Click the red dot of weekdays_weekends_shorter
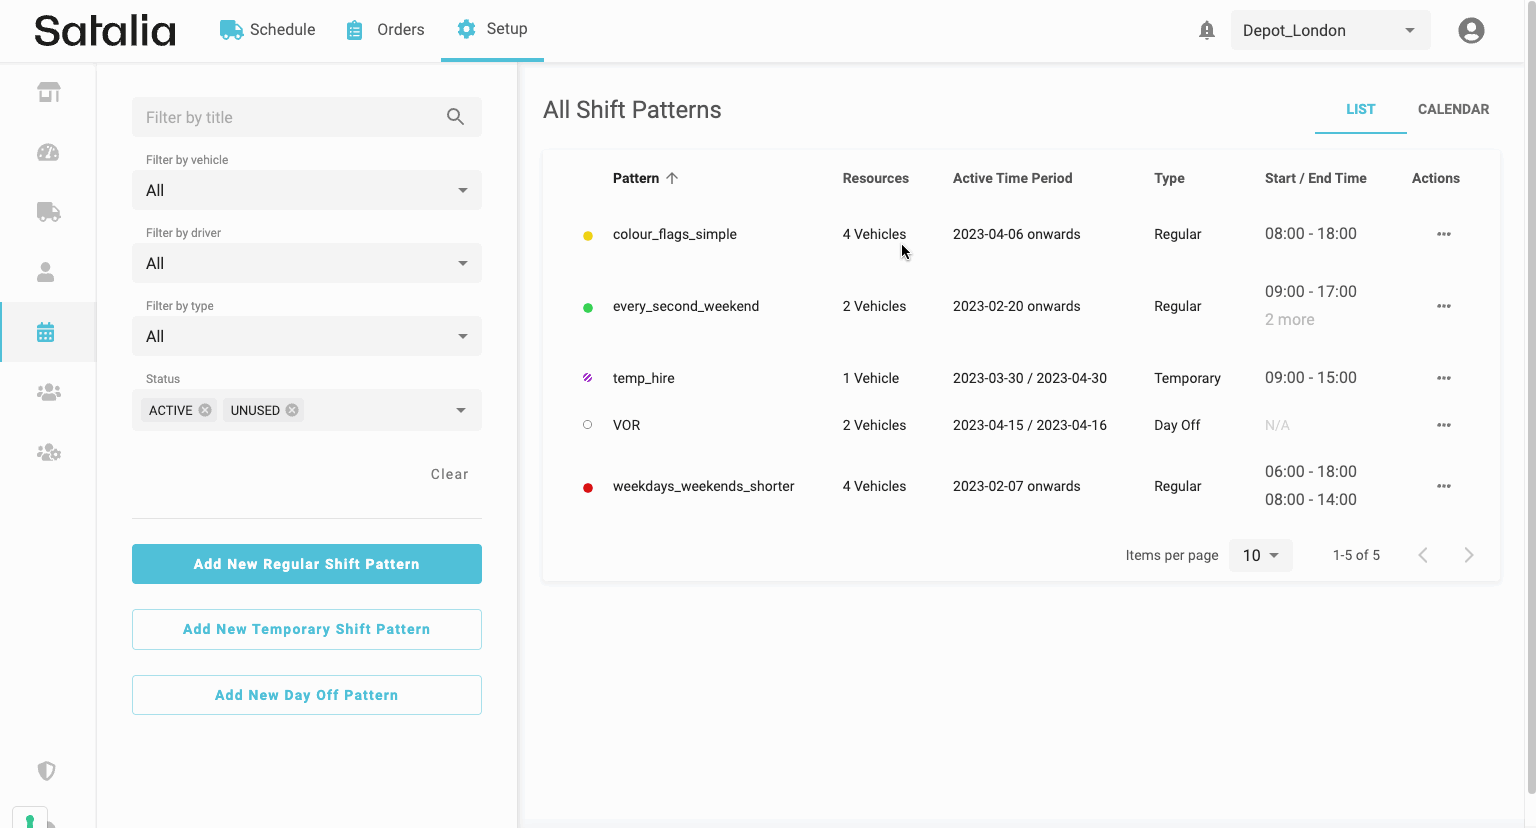The width and height of the screenshot is (1536, 828). click(588, 487)
